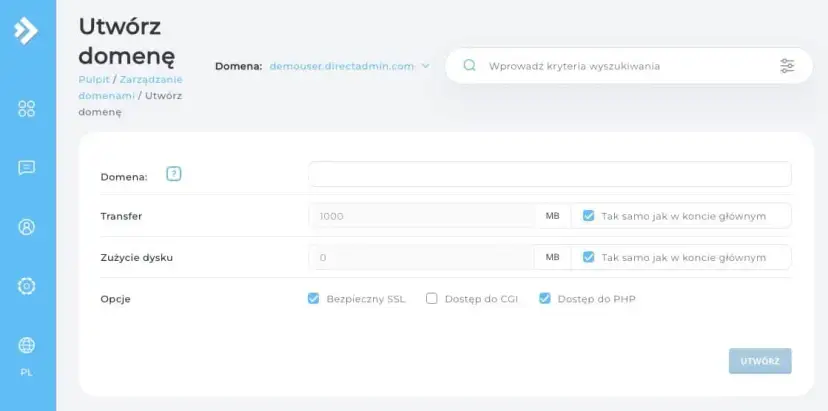The height and width of the screenshot is (411, 828).
Task: Click the globe language icon
Action: tap(27, 345)
